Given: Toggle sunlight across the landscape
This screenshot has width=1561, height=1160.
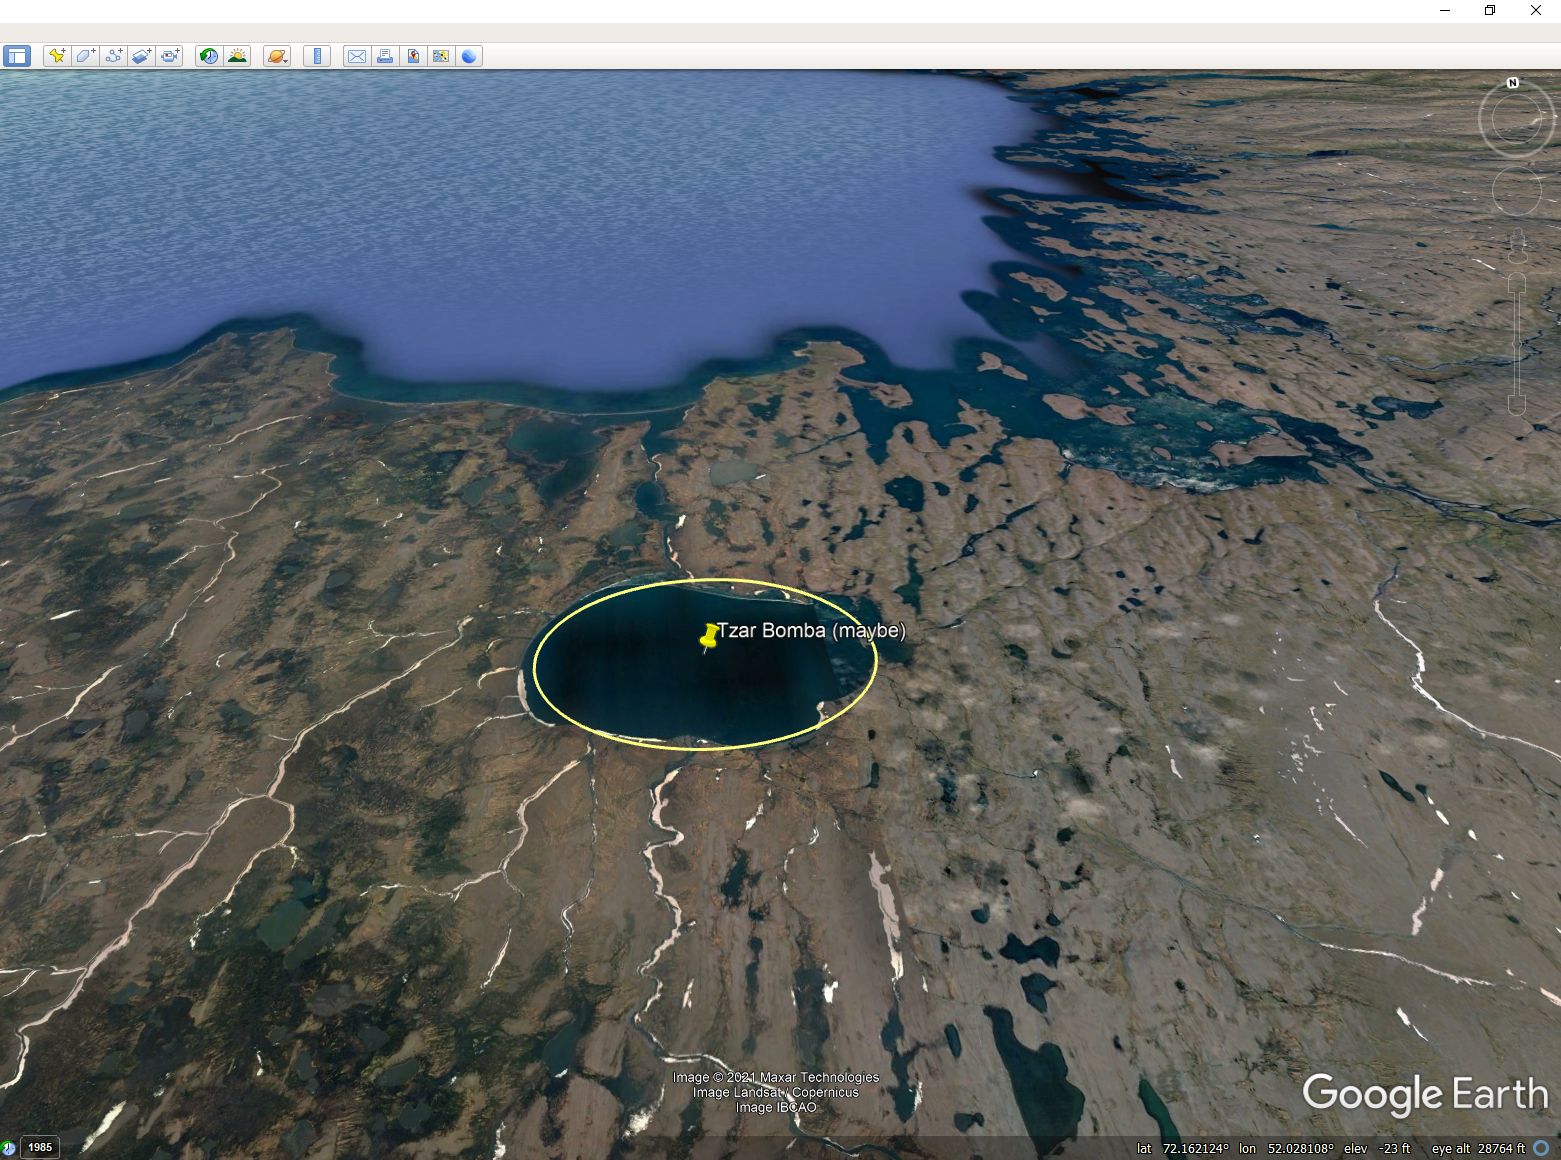Looking at the screenshot, I should (237, 56).
